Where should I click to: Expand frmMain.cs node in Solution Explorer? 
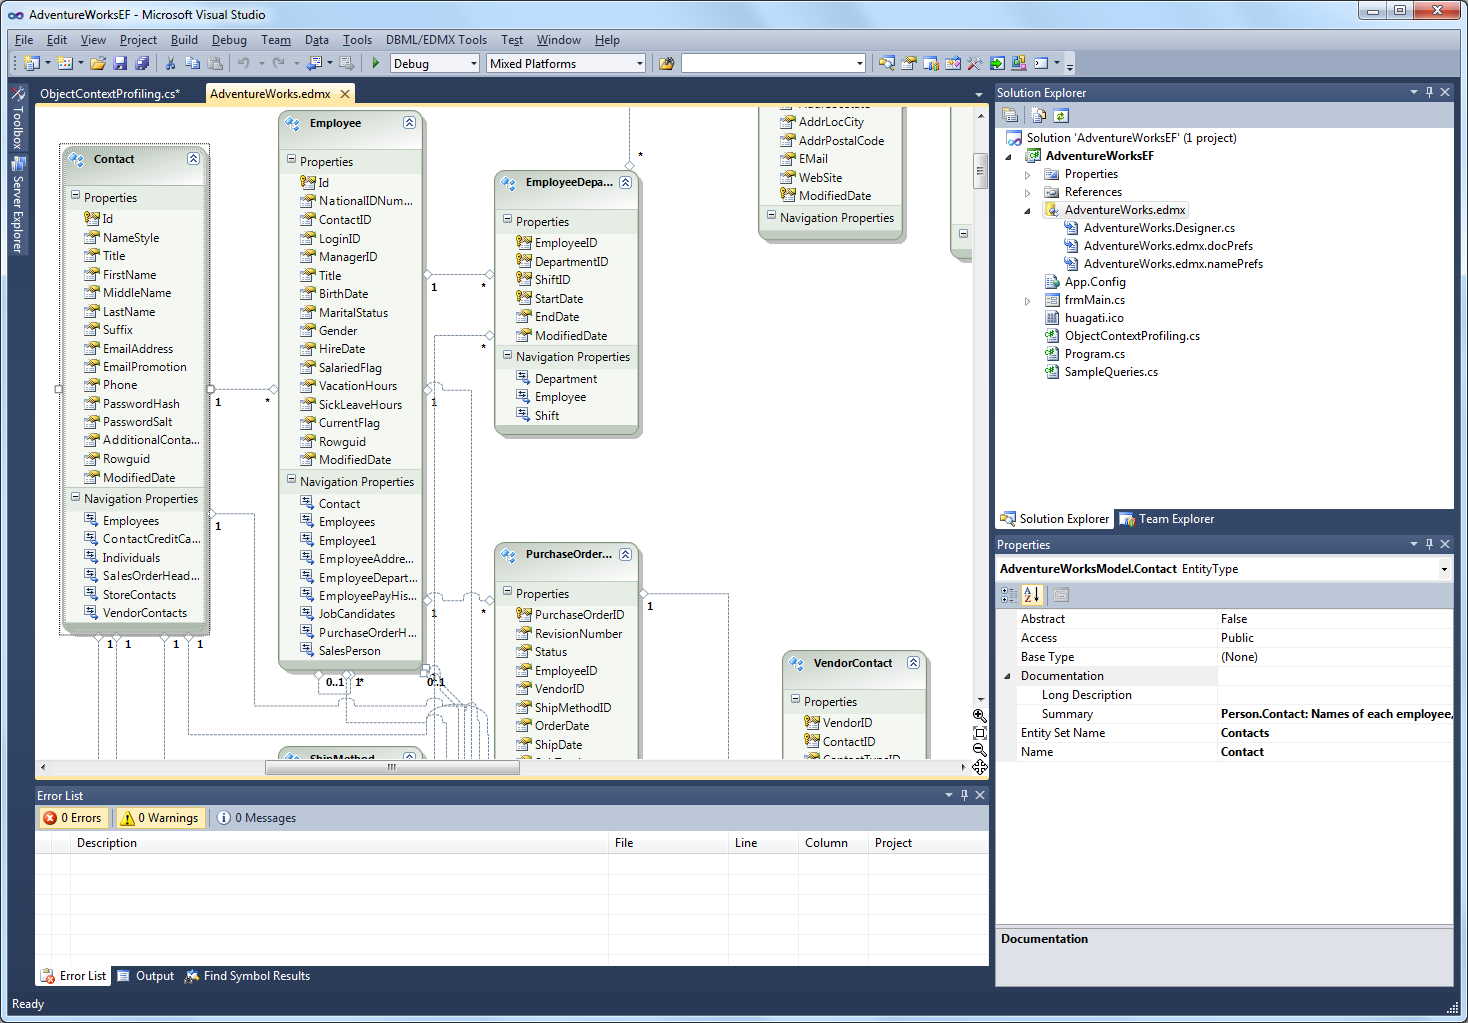coord(1027,300)
